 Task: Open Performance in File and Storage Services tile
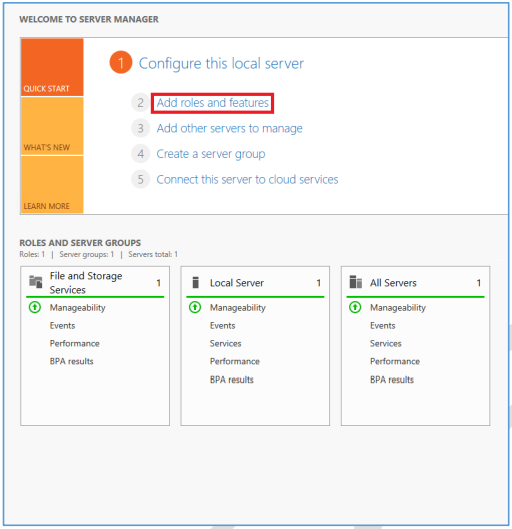pyautogui.click(x=75, y=343)
